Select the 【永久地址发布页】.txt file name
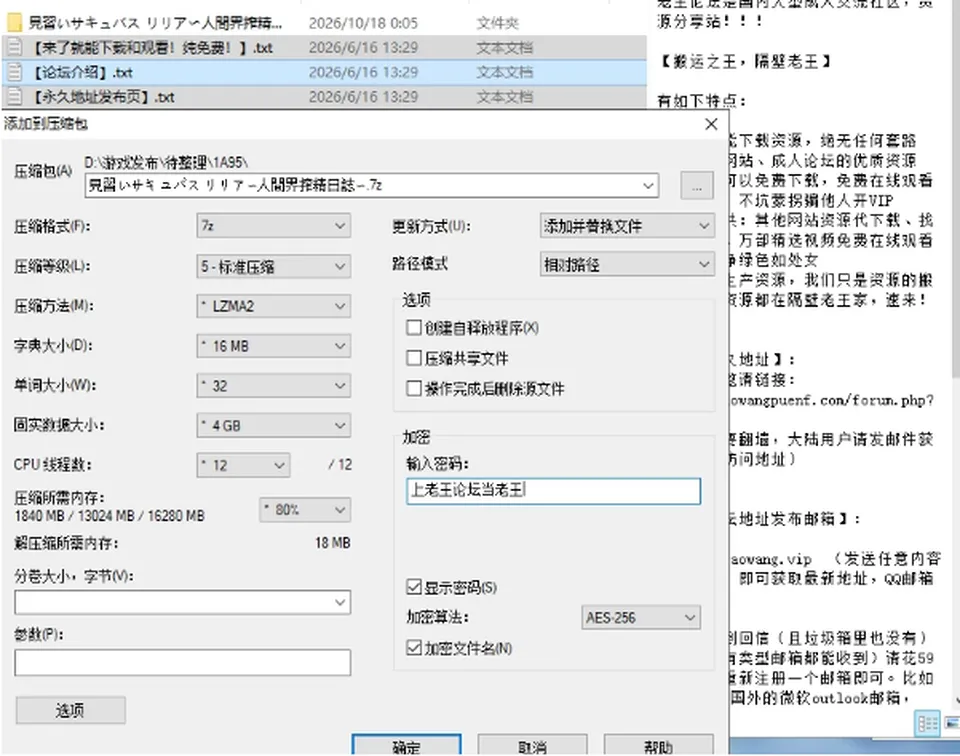The width and height of the screenshot is (960, 756). [102, 97]
